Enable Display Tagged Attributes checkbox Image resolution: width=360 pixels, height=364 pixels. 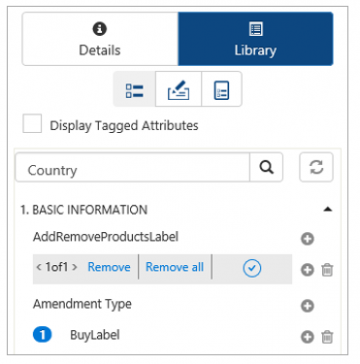coord(32,124)
